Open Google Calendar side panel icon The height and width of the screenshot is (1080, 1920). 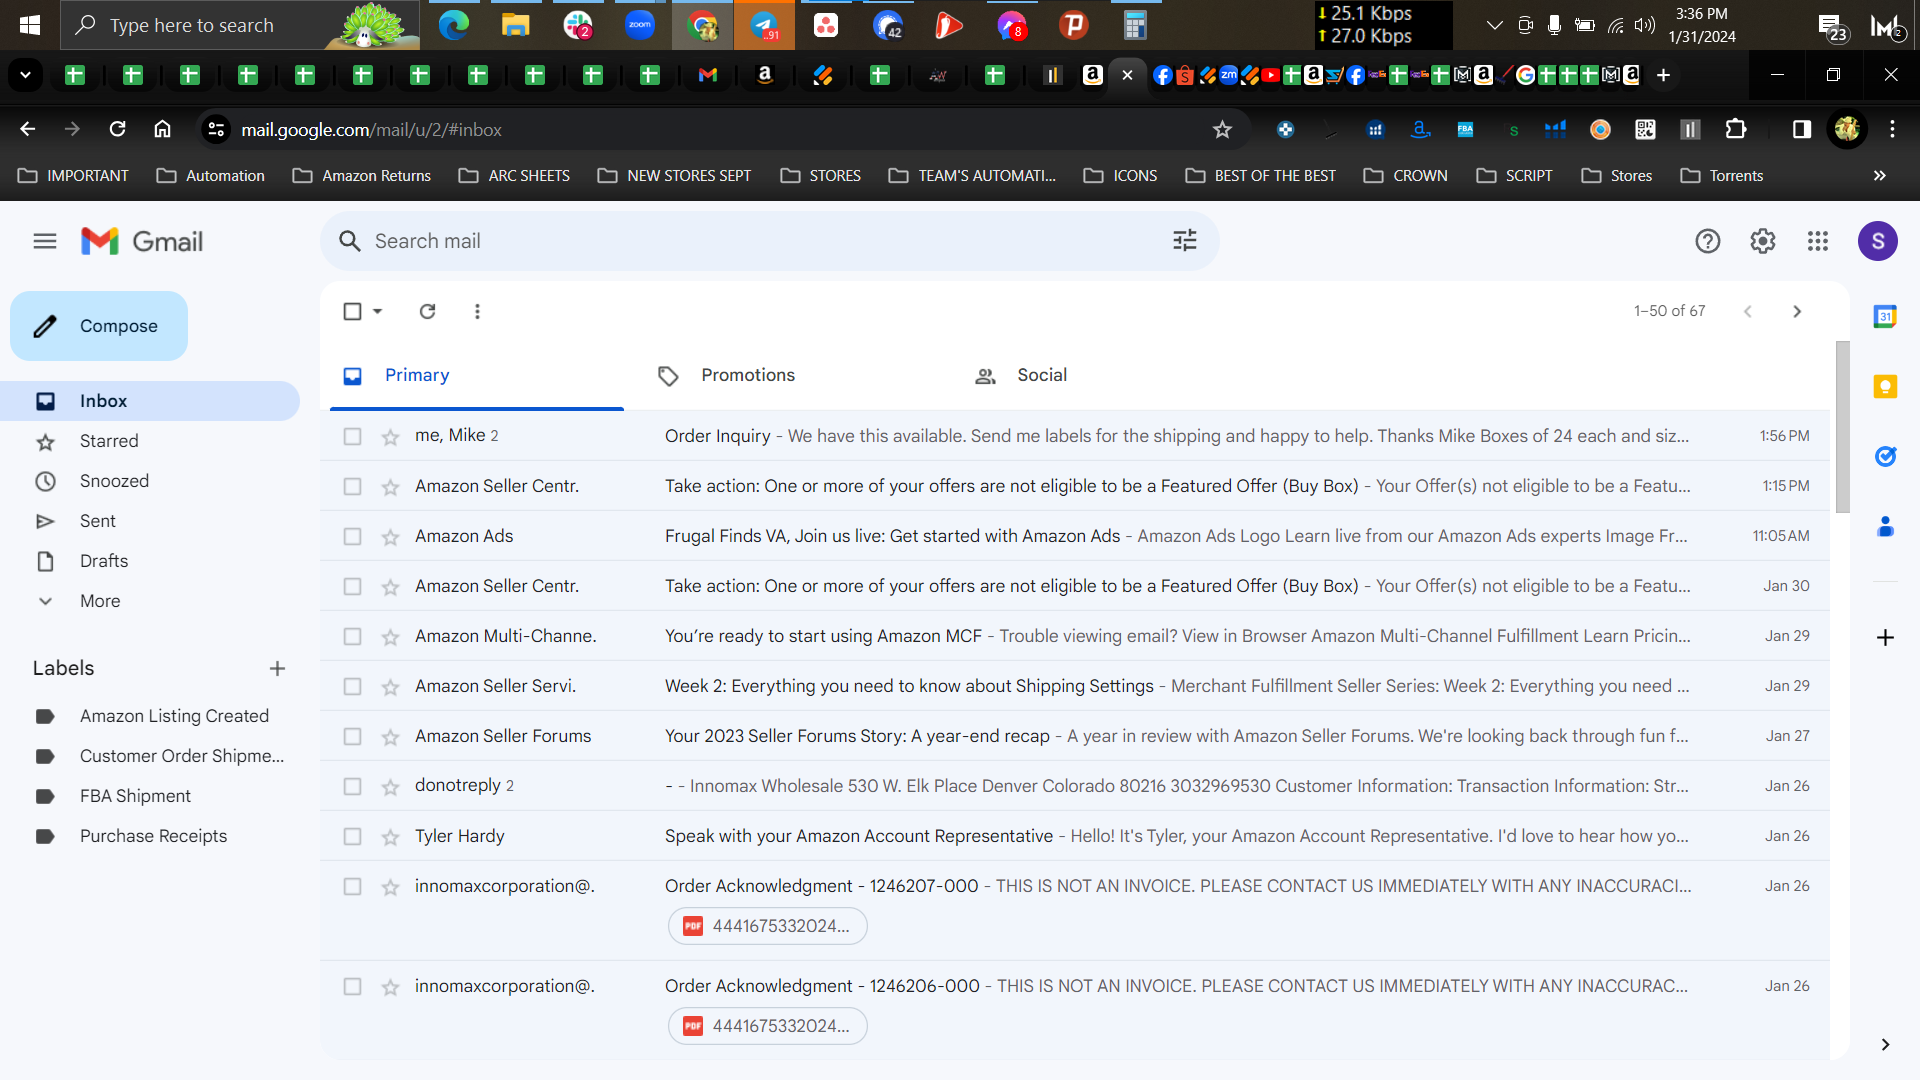pos(1885,317)
